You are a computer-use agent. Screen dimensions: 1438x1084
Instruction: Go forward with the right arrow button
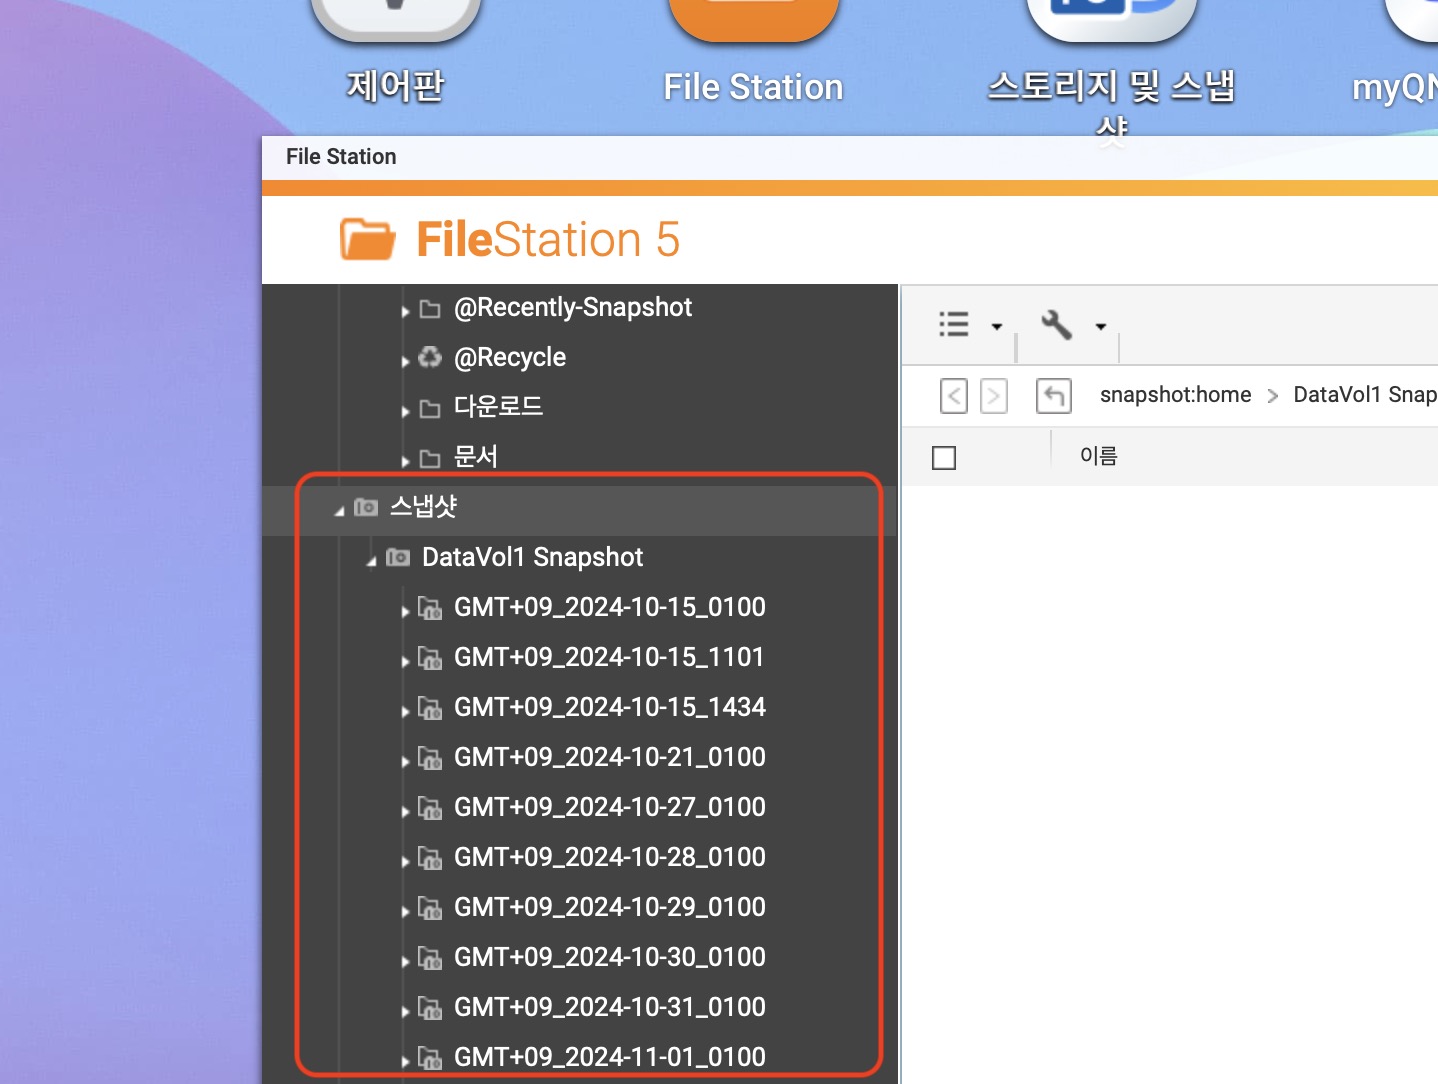click(993, 396)
